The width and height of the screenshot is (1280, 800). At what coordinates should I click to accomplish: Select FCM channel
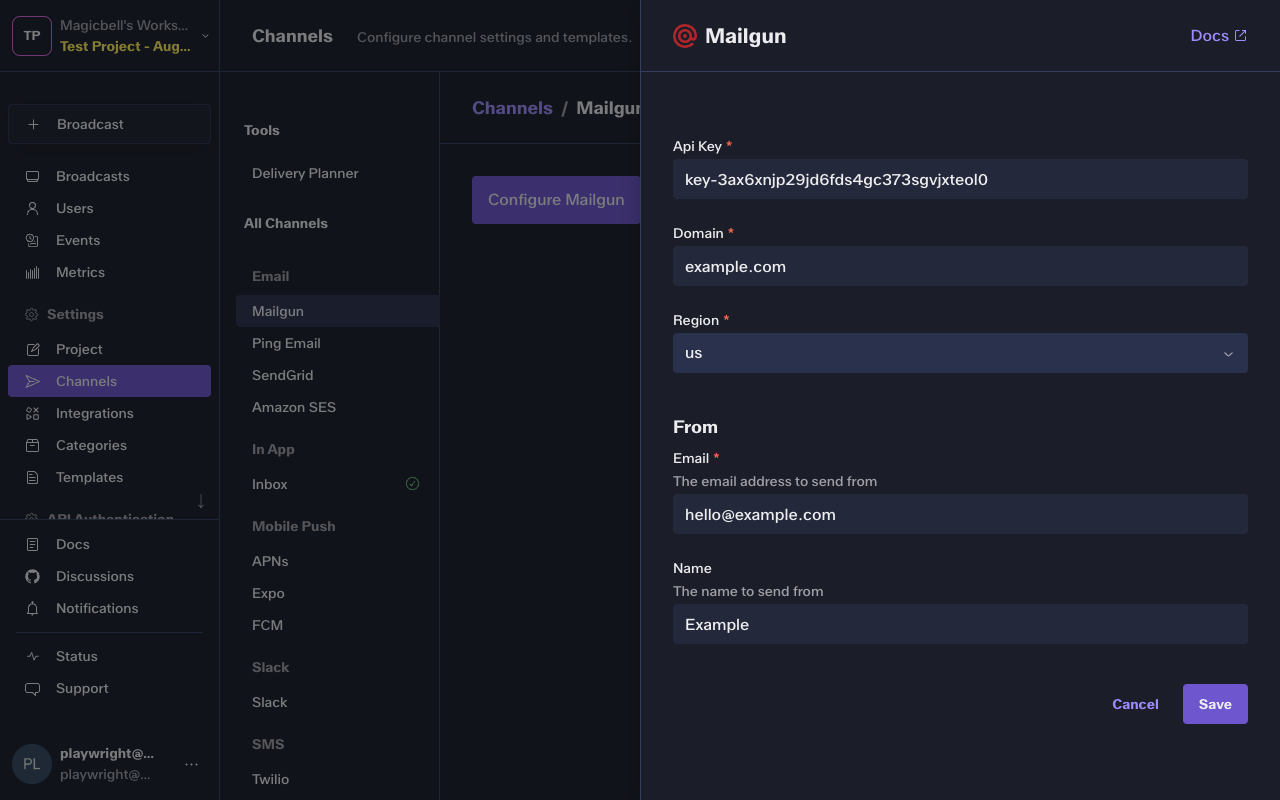[x=337, y=625]
